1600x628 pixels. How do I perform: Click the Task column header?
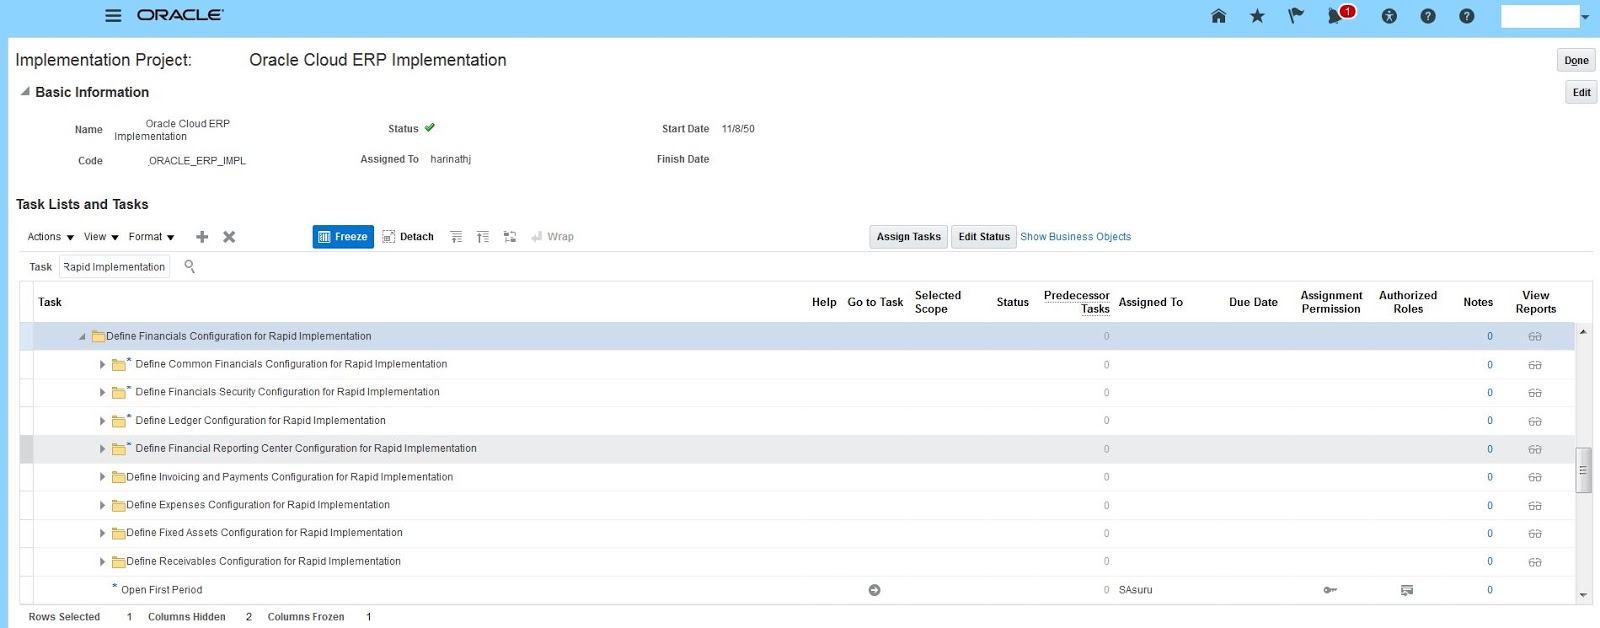click(50, 302)
